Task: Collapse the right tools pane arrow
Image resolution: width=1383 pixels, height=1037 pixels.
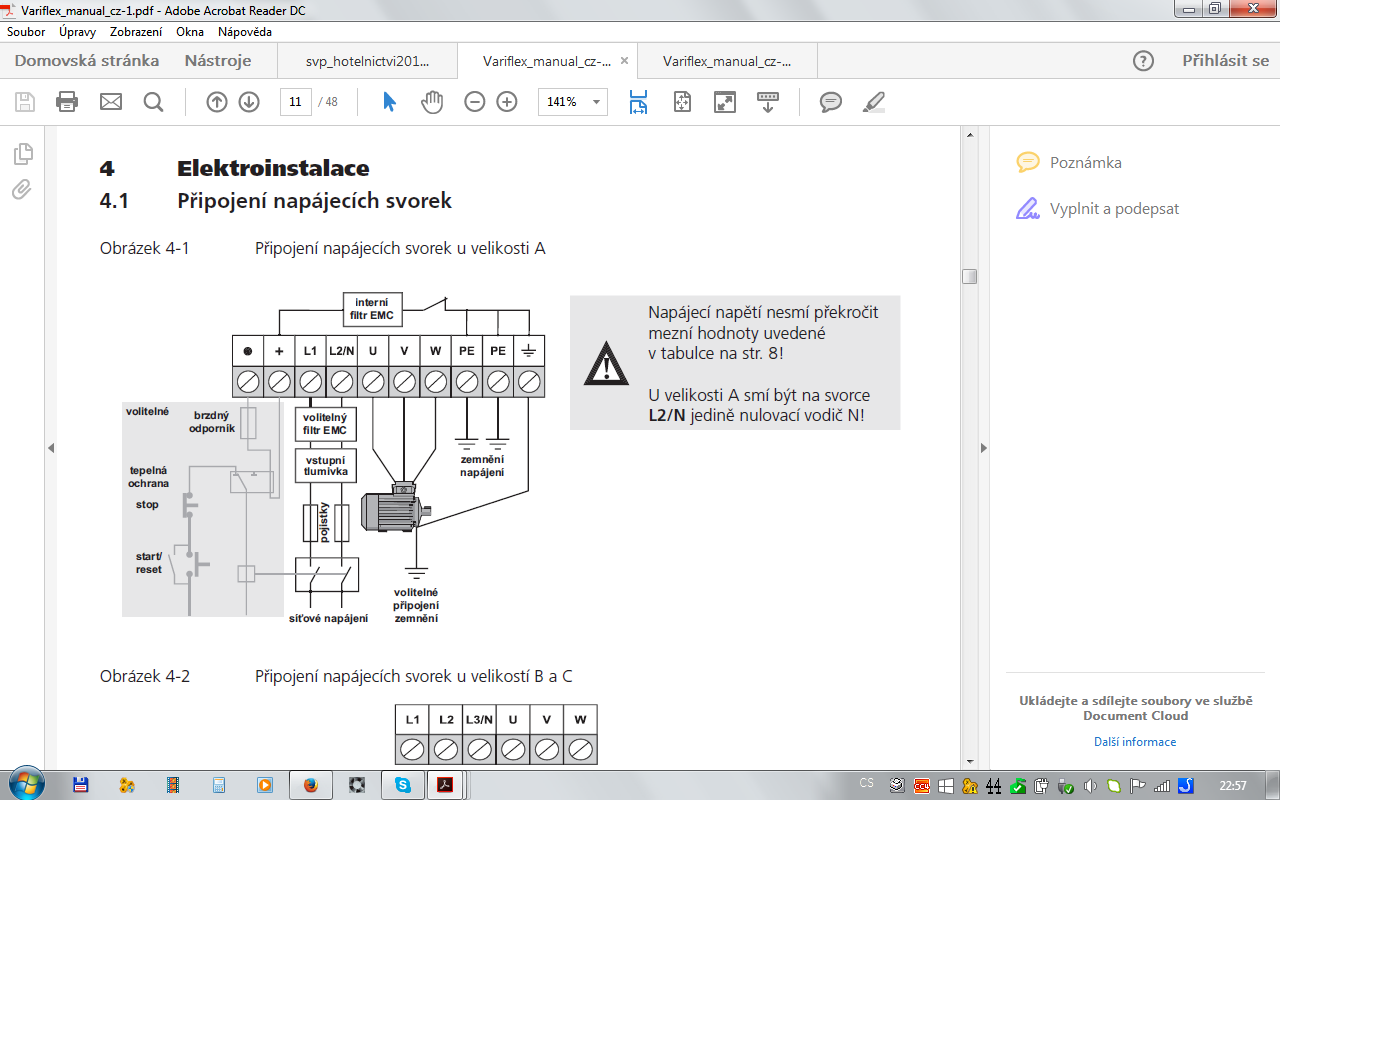Action: tap(984, 448)
